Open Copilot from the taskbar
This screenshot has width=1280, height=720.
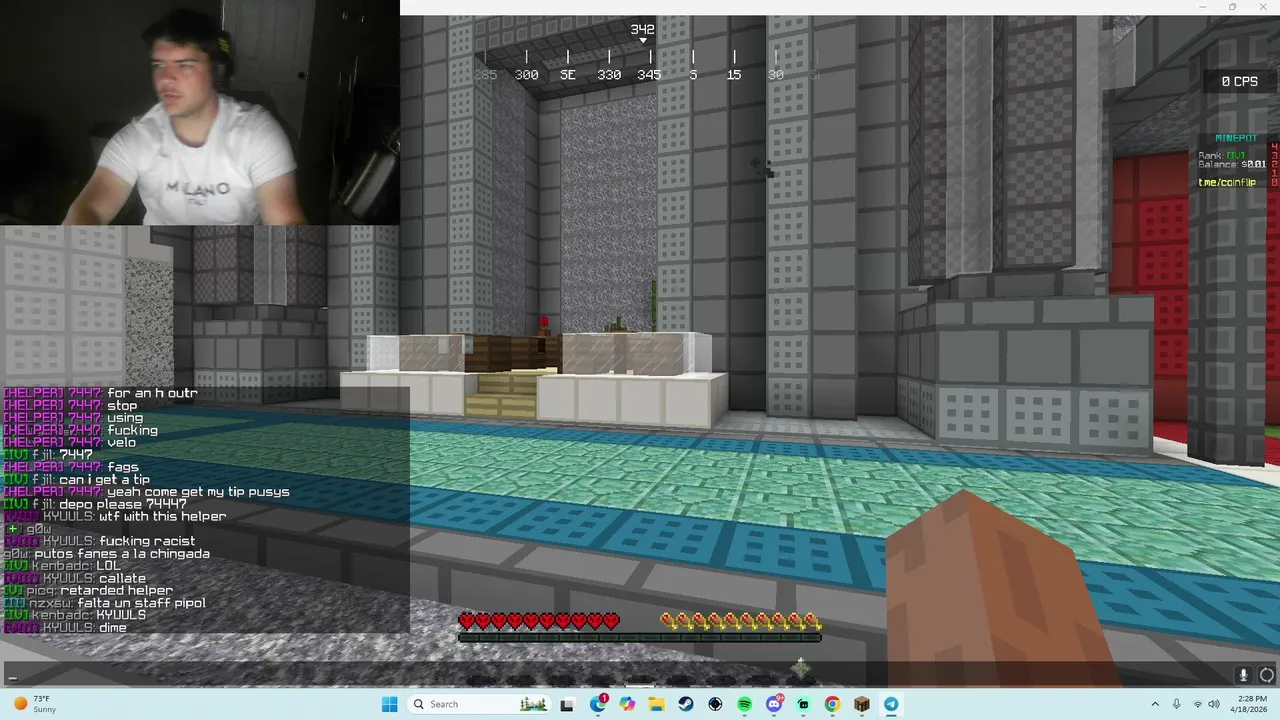(627, 704)
